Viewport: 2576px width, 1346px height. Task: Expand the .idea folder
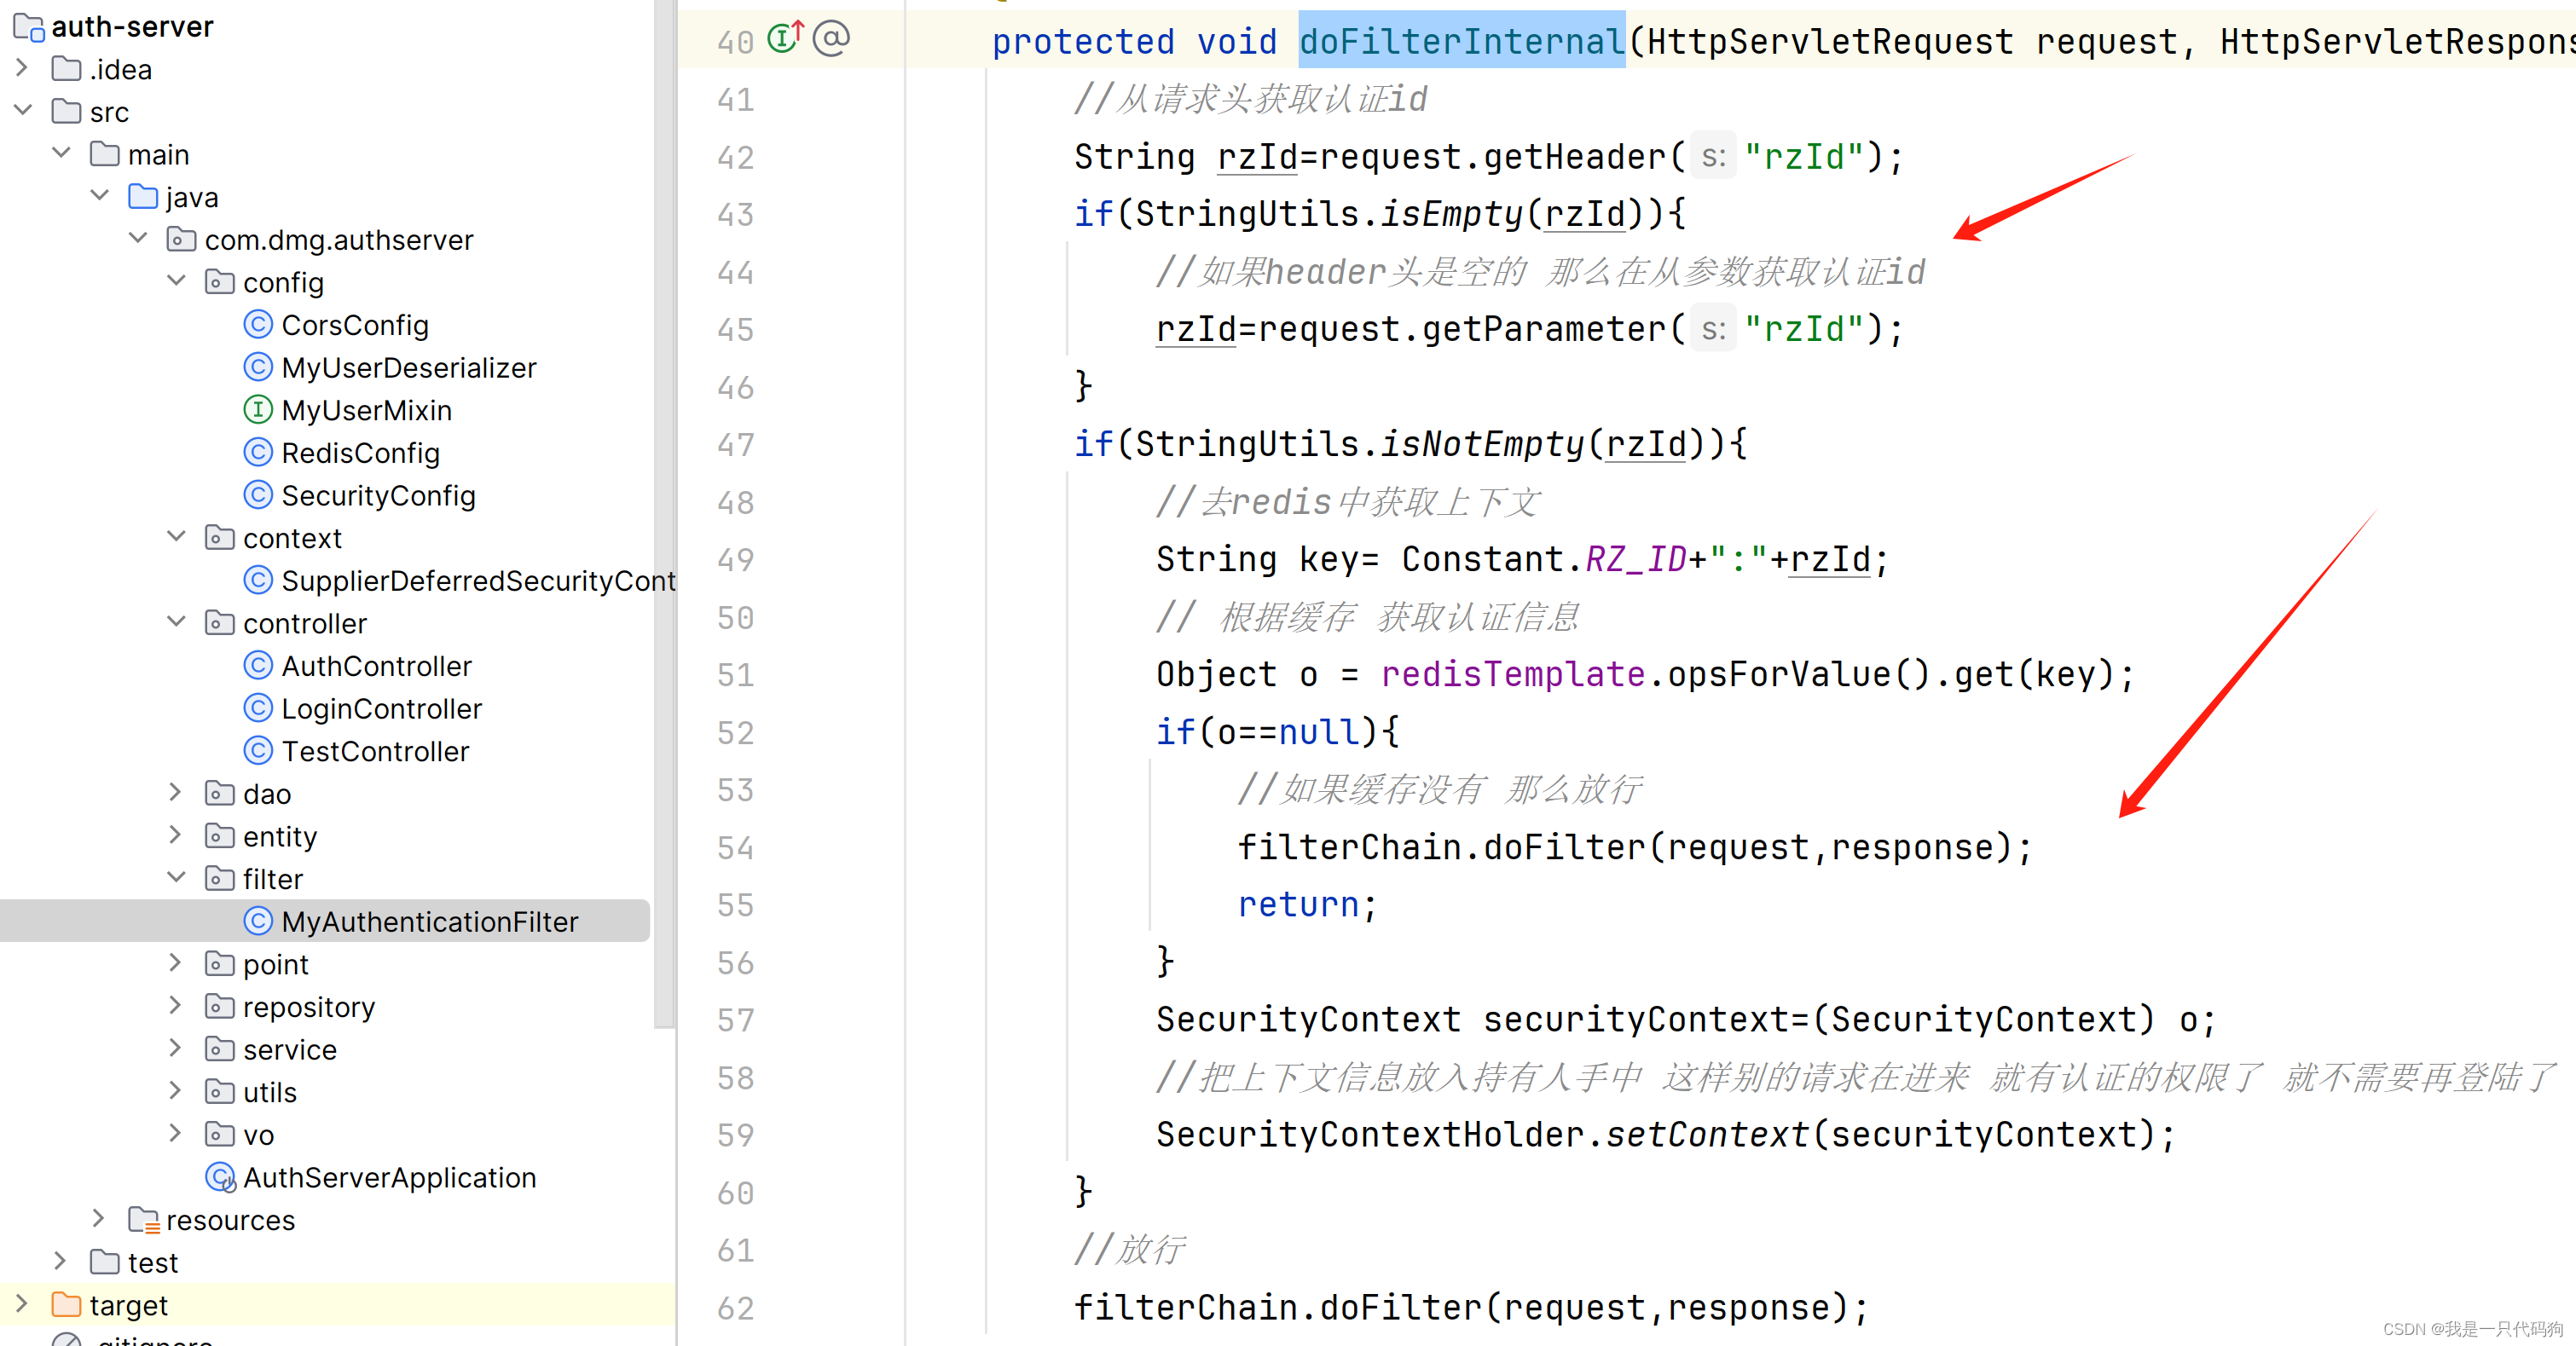[x=23, y=69]
